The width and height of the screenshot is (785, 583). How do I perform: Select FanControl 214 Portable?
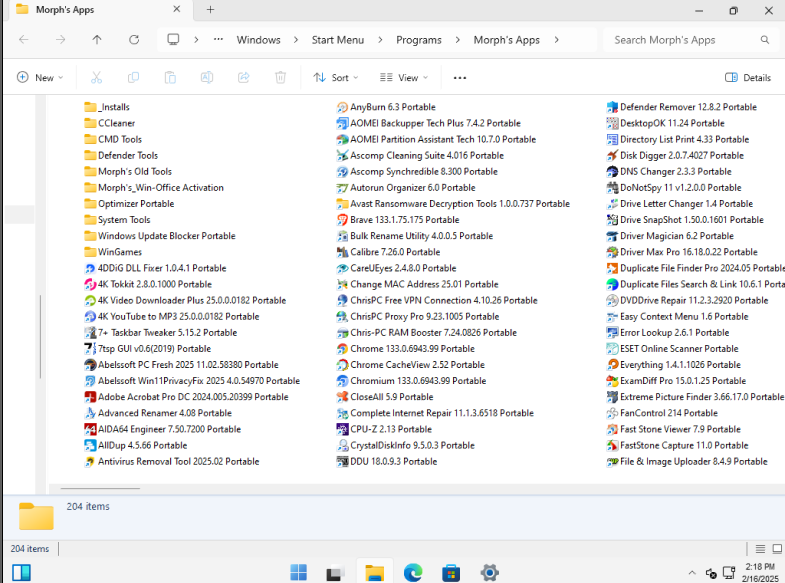click(662, 413)
